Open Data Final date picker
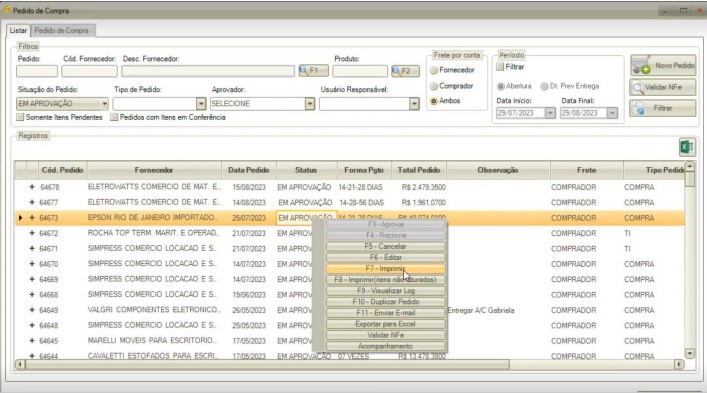707x393 pixels. tap(612, 113)
